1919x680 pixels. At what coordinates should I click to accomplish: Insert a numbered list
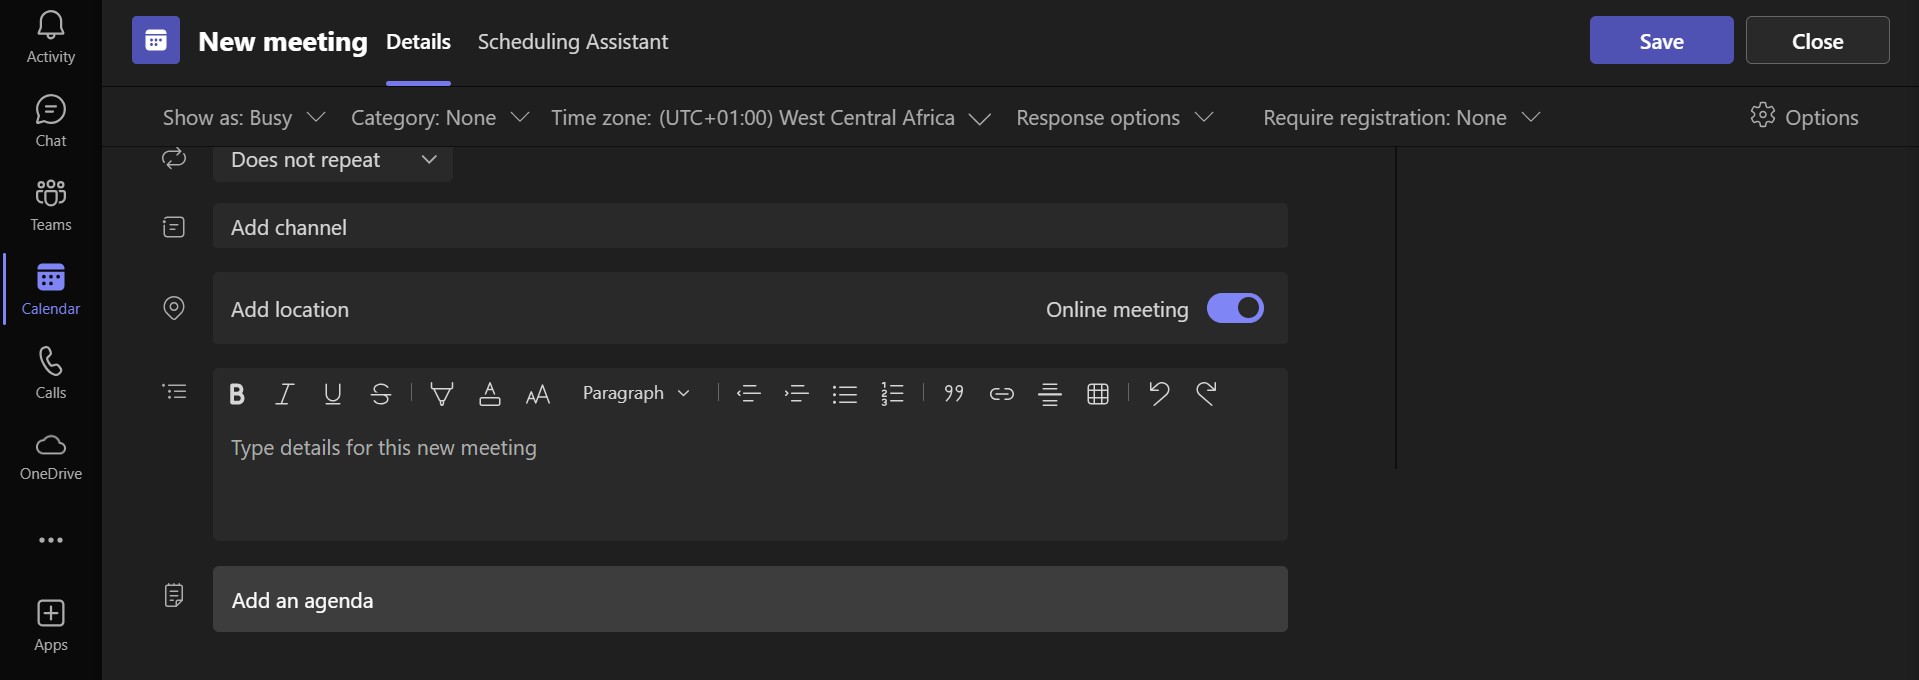892,394
